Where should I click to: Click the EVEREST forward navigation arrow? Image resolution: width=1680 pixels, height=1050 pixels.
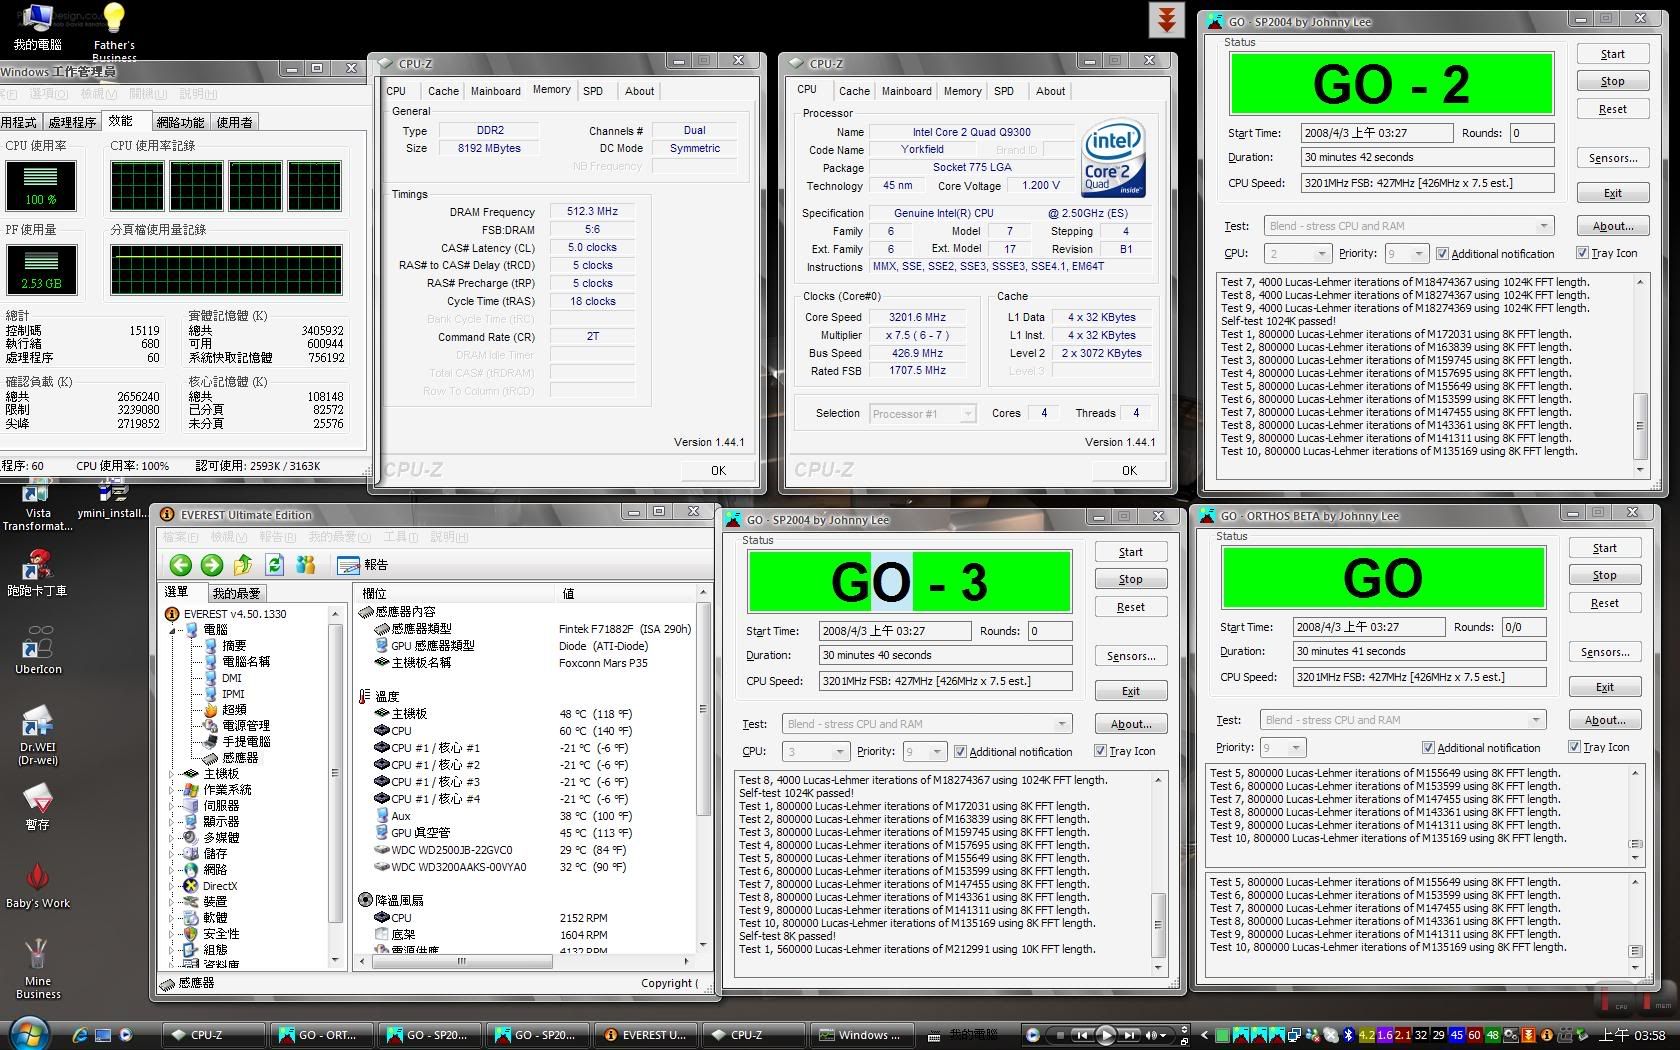(212, 565)
